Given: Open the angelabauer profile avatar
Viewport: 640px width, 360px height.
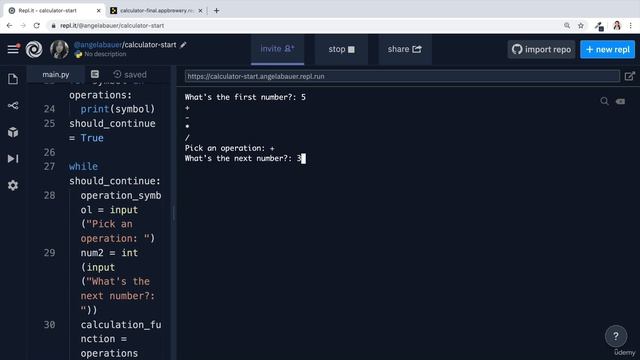Looking at the screenshot, I should point(59,49).
